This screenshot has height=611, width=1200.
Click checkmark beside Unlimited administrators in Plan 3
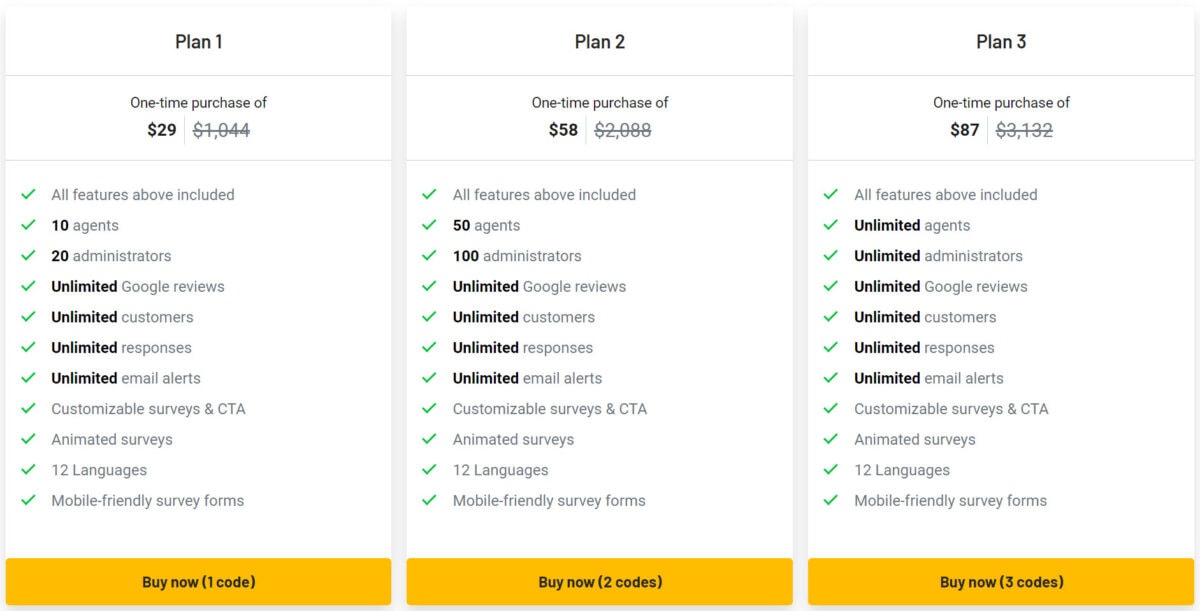click(831, 256)
